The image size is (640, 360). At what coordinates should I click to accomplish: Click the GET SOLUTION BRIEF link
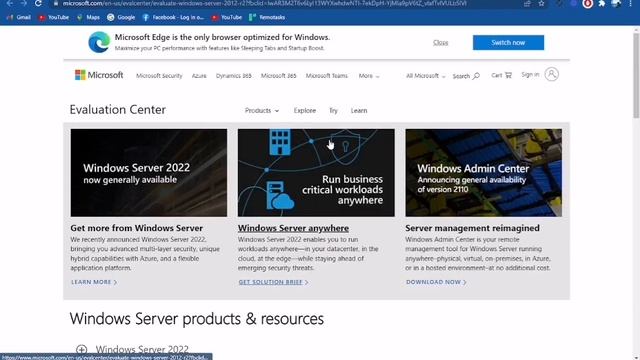(x=273, y=282)
